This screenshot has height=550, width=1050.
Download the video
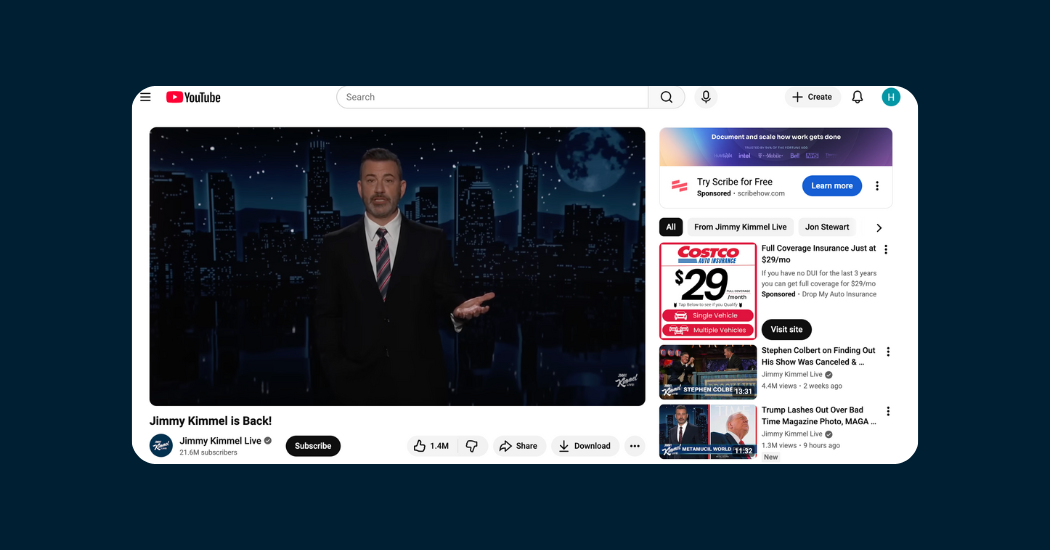coord(585,446)
